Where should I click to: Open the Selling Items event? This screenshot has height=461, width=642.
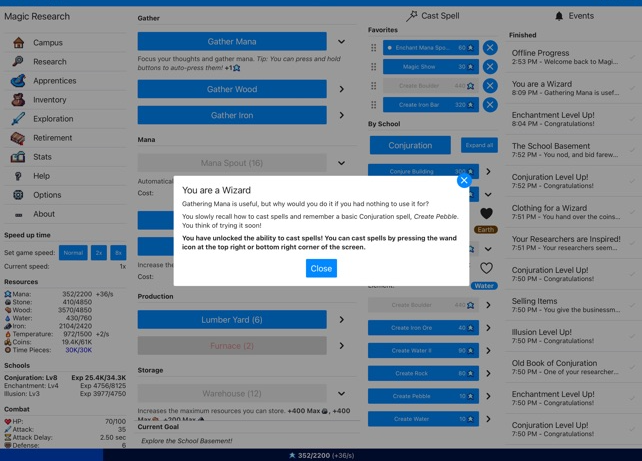[572, 305]
